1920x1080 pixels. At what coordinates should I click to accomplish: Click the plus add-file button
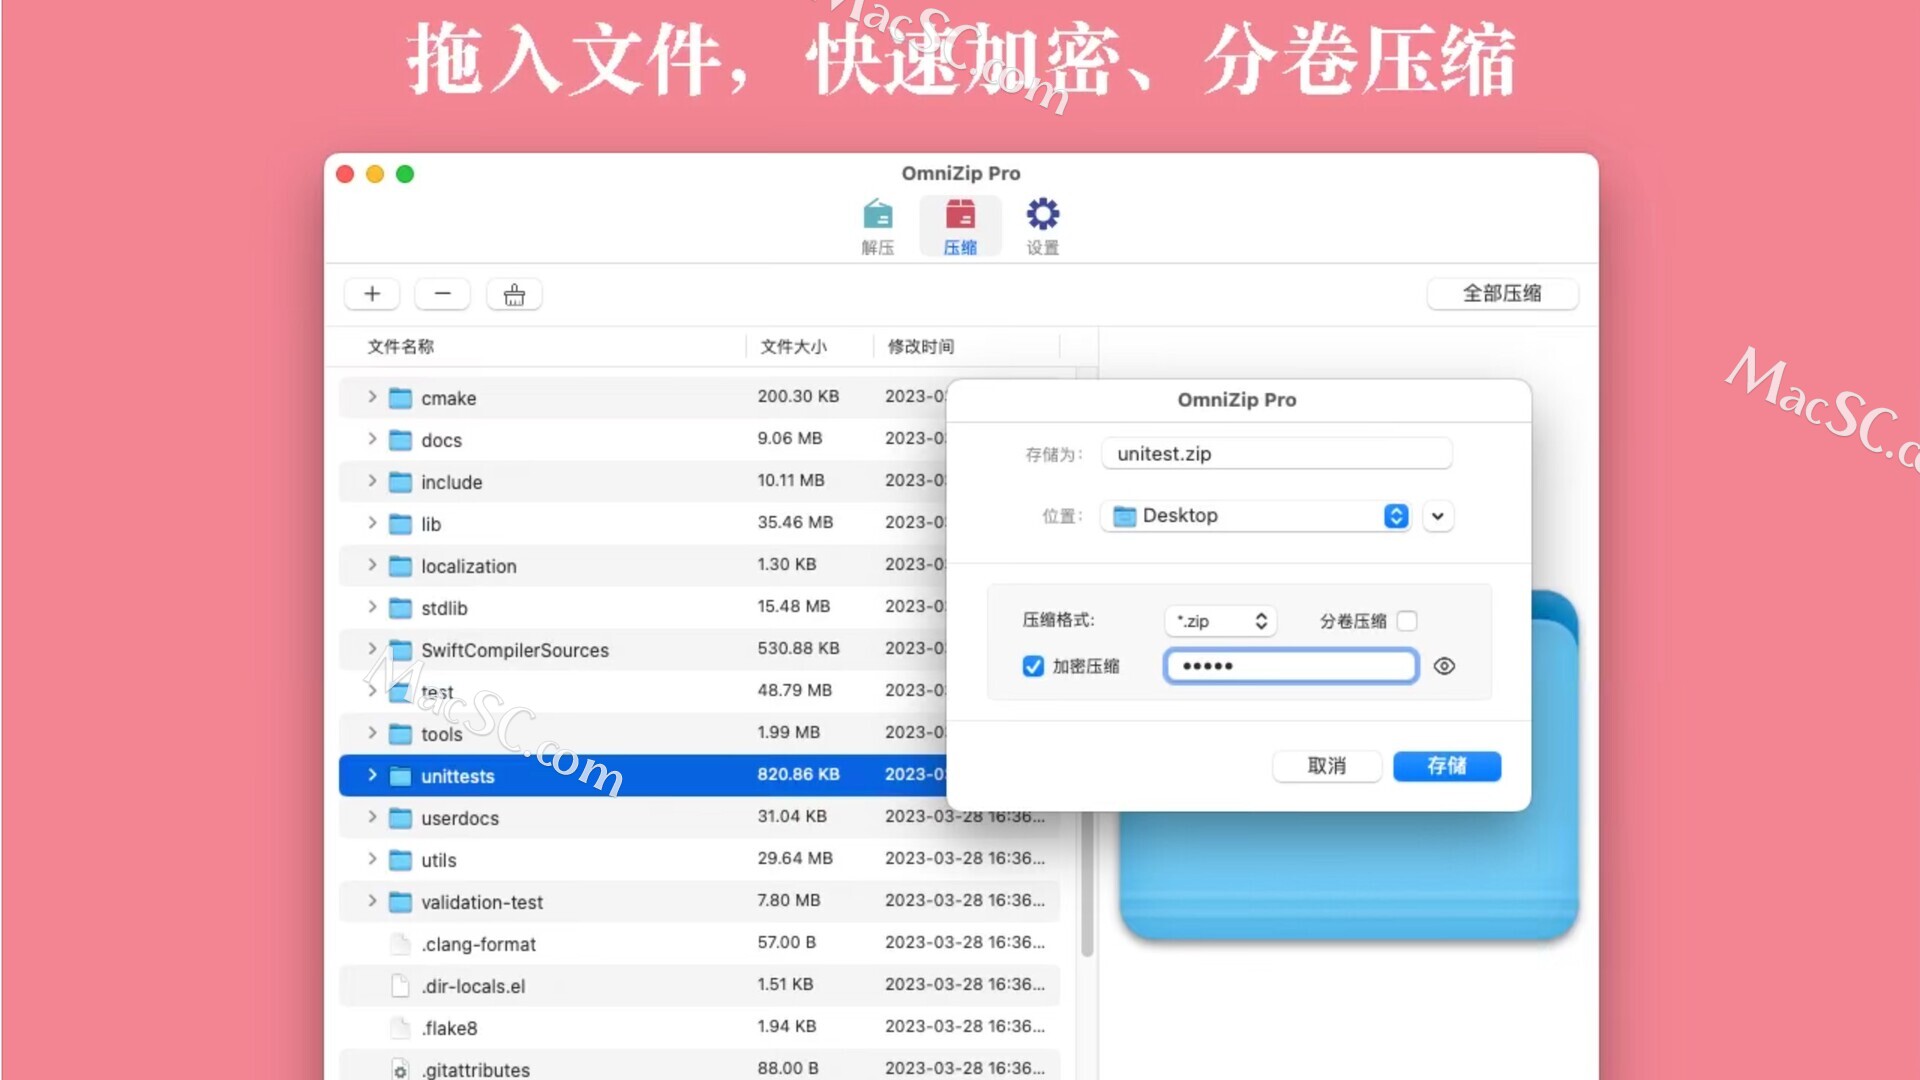372,294
